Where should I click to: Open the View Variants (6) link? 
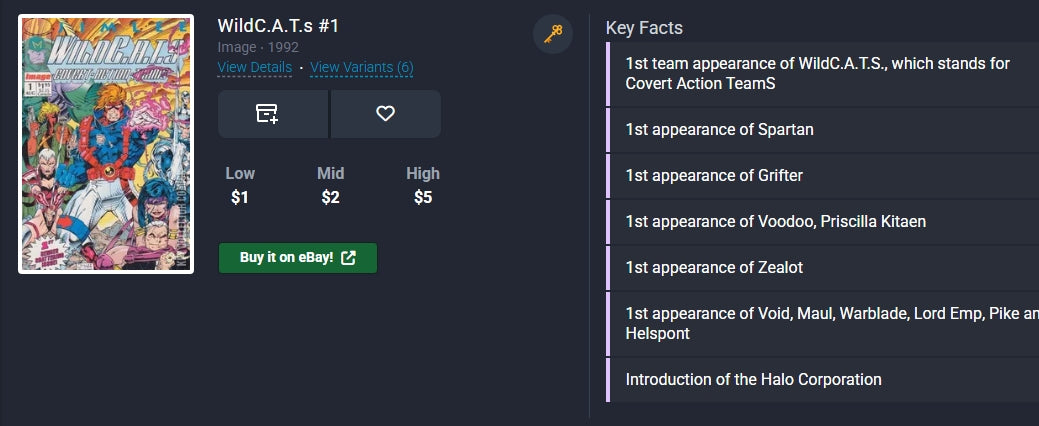[362, 68]
